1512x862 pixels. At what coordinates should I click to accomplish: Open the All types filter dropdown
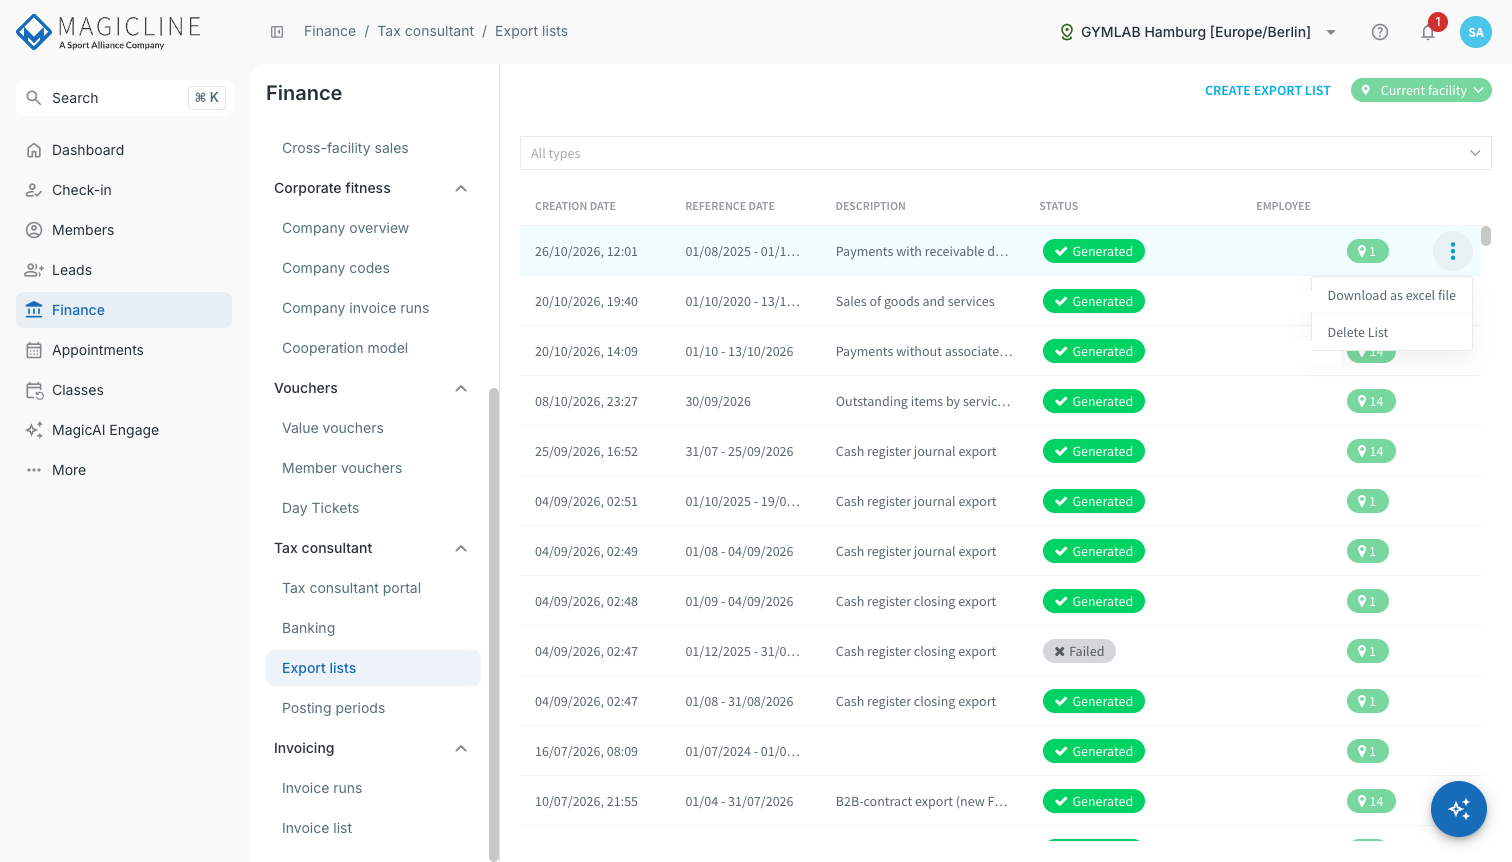coord(1005,153)
